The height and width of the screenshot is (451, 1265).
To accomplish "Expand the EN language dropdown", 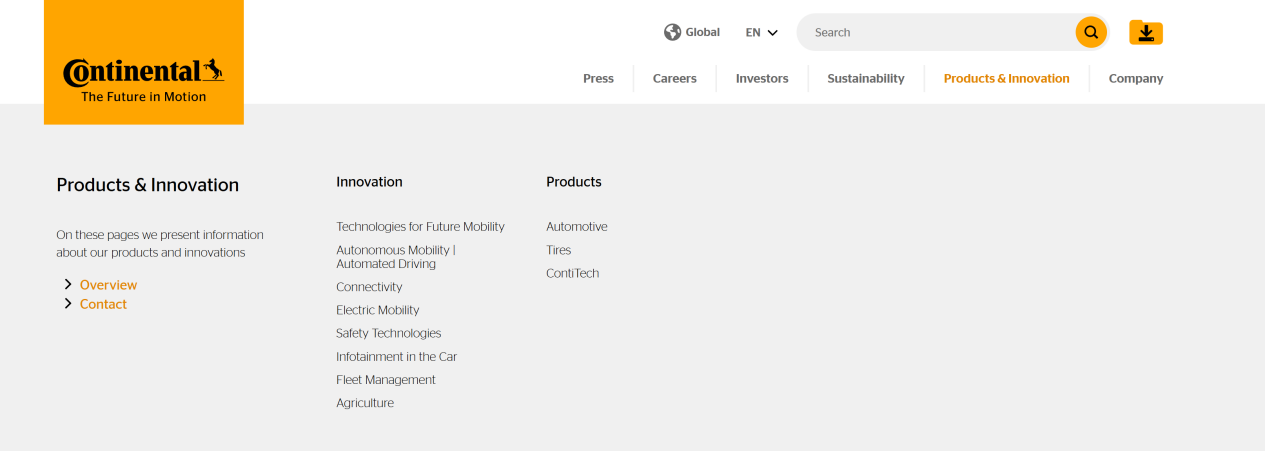I will pos(762,32).
